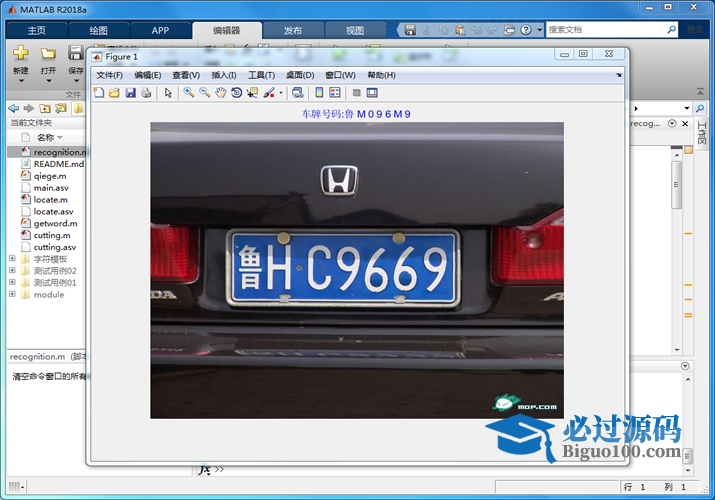
Task: Go up one folder level icon
Action: pos(45,108)
